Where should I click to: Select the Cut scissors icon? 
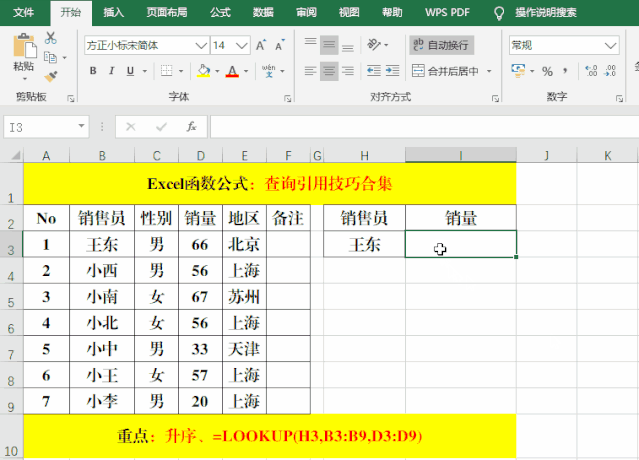[x=51, y=38]
